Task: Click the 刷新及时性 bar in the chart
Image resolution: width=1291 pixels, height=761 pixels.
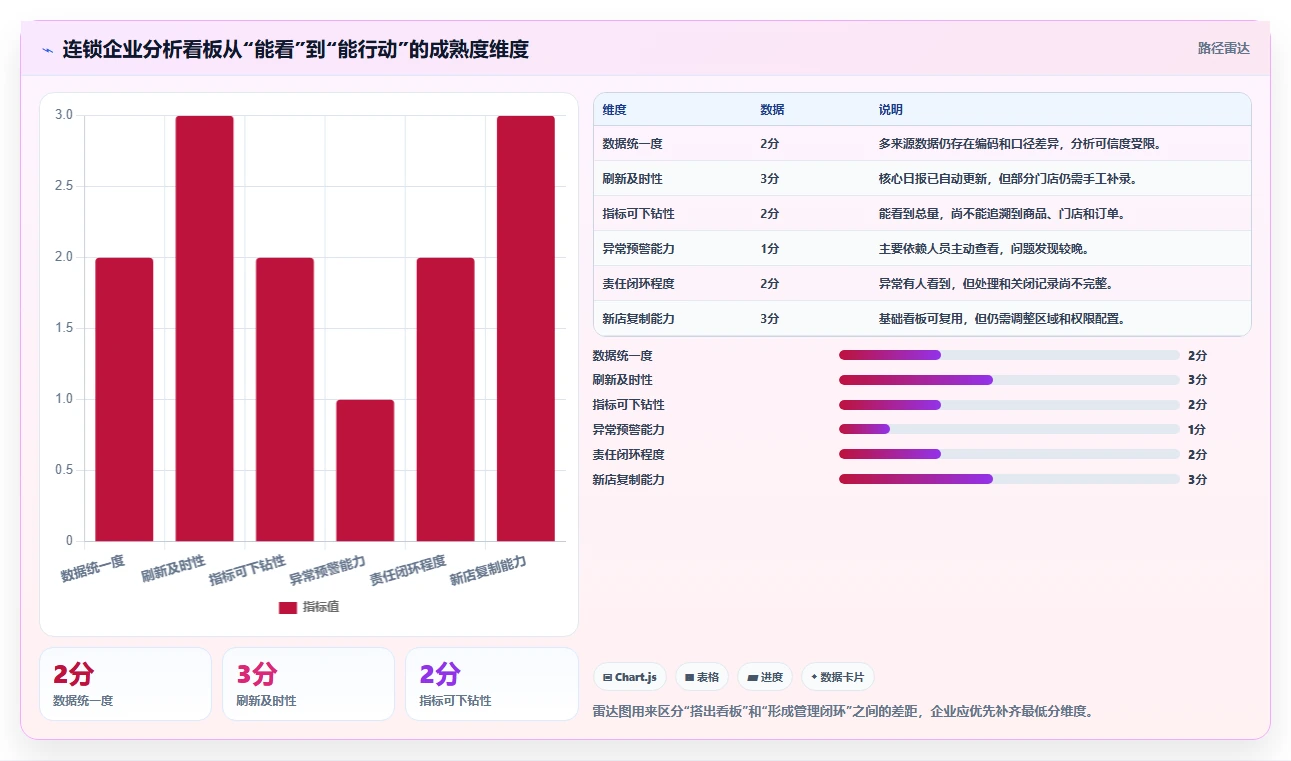Action: [x=204, y=328]
